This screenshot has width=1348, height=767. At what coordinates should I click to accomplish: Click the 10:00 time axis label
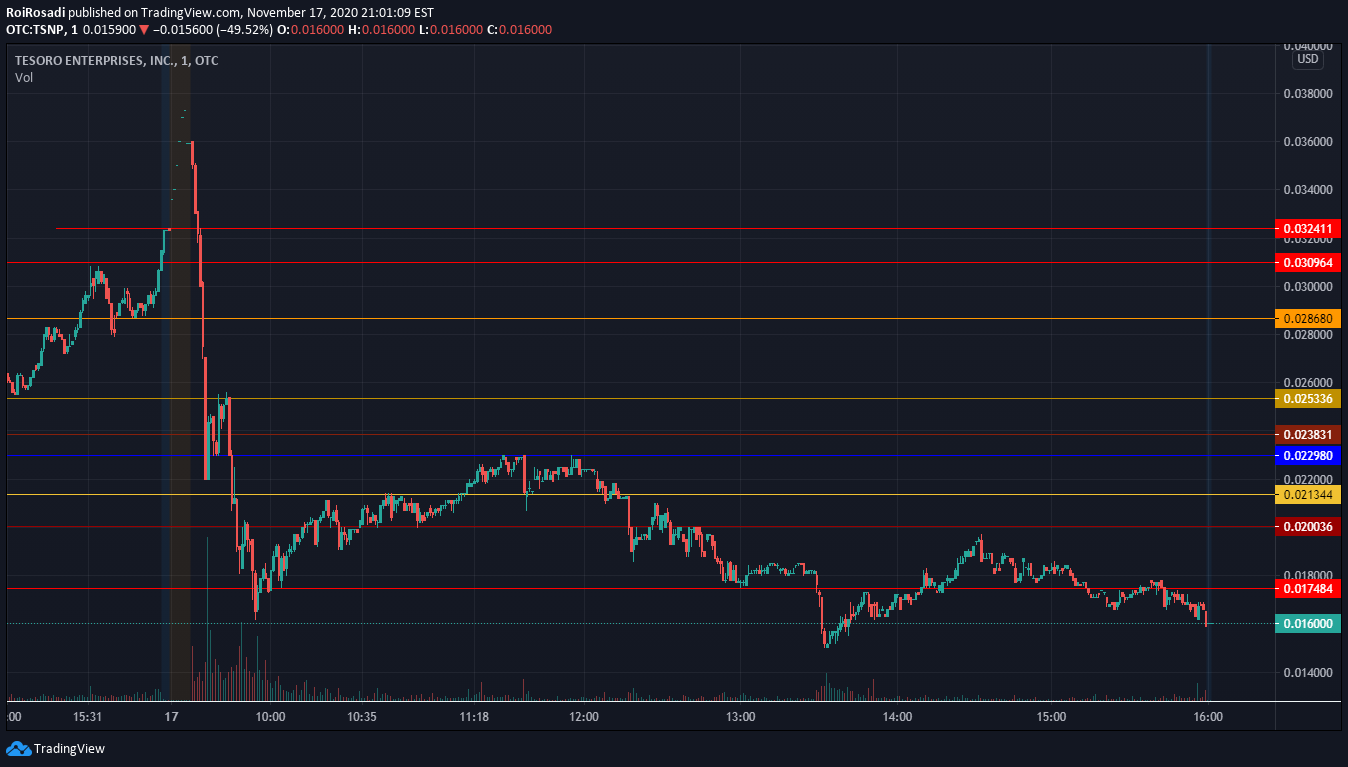point(271,717)
